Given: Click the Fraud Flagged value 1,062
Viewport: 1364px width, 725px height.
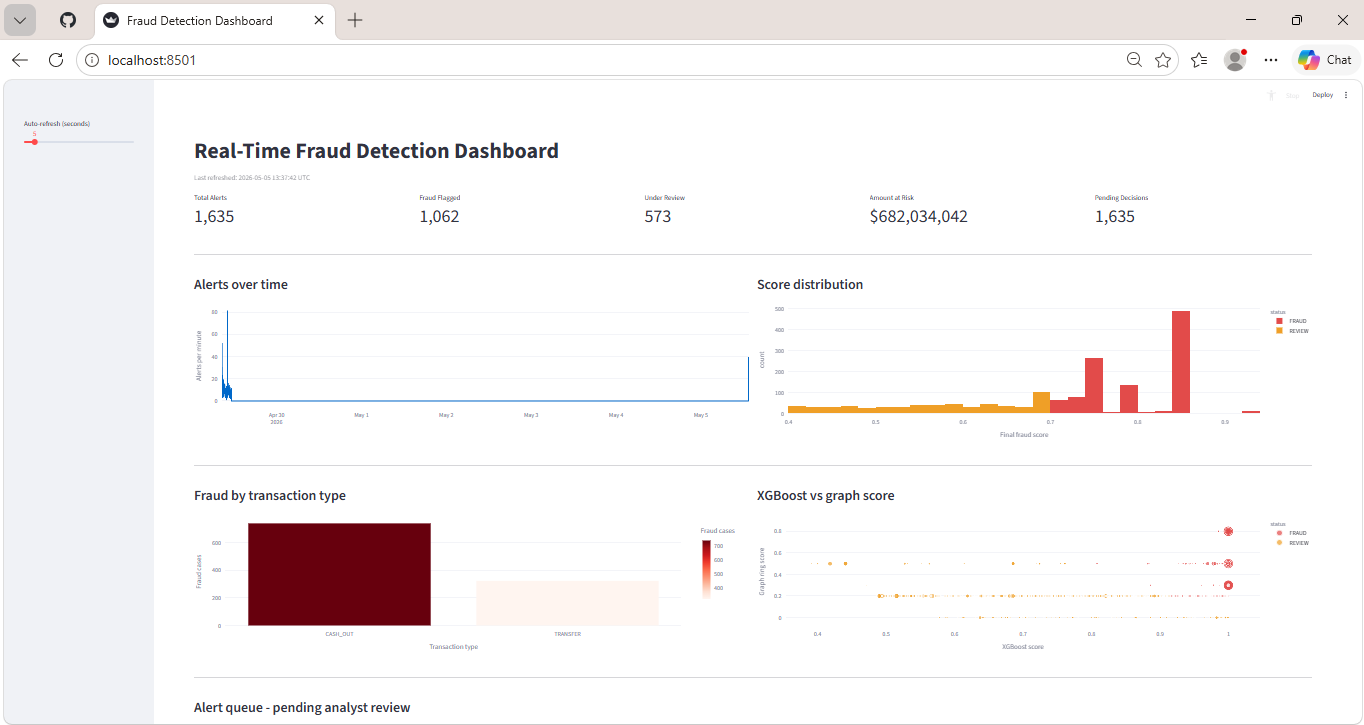Looking at the screenshot, I should pos(439,216).
